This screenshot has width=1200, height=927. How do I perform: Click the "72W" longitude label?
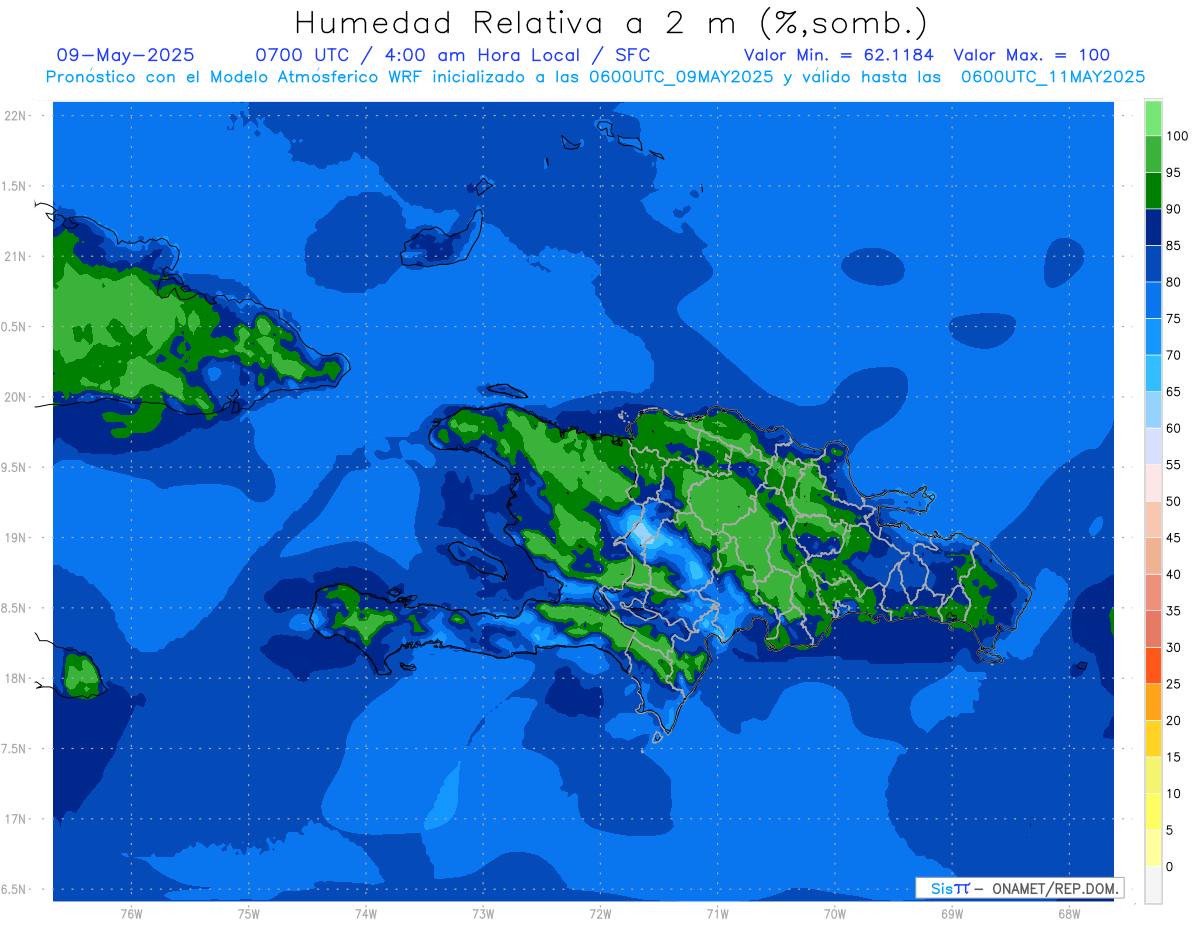point(600,914)
